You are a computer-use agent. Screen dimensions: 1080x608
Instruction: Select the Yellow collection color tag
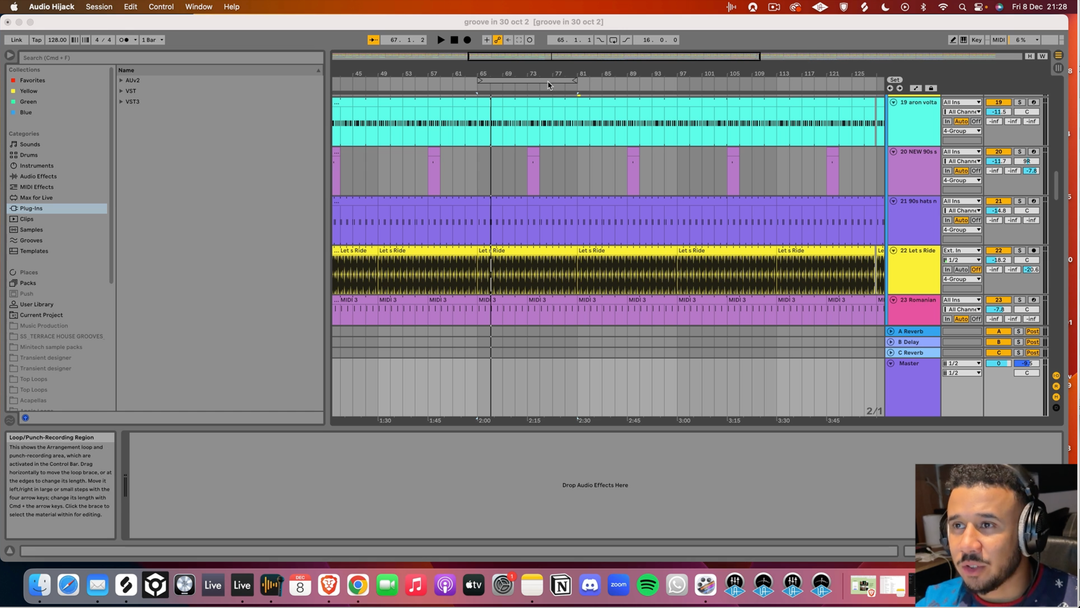(28, 91)
